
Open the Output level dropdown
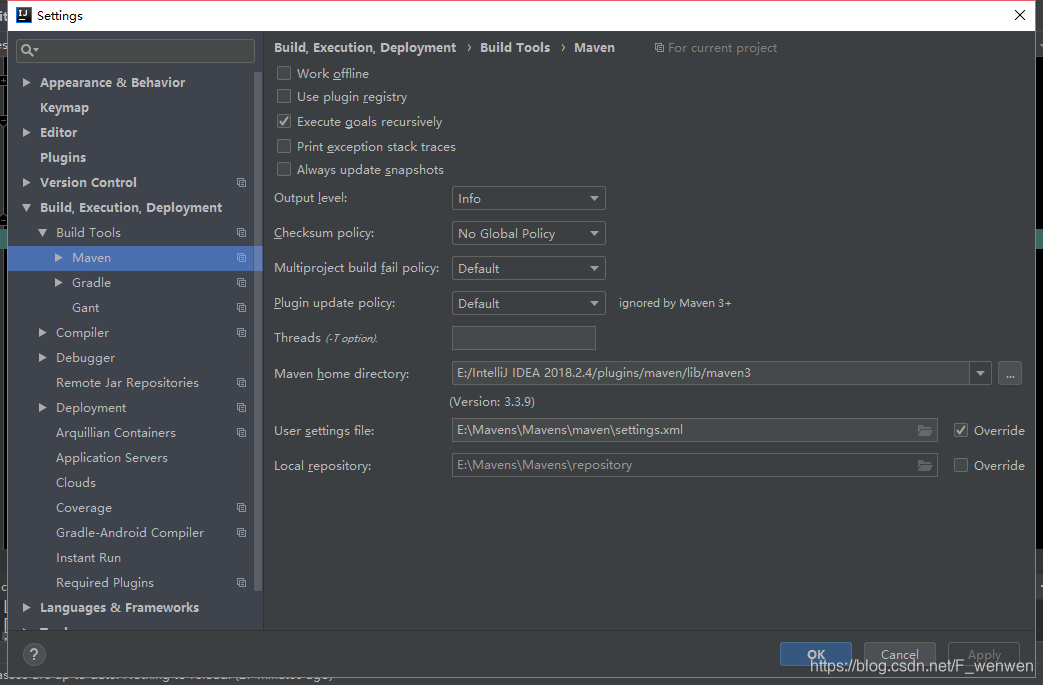pyautogui.click(x=529, y=198)
